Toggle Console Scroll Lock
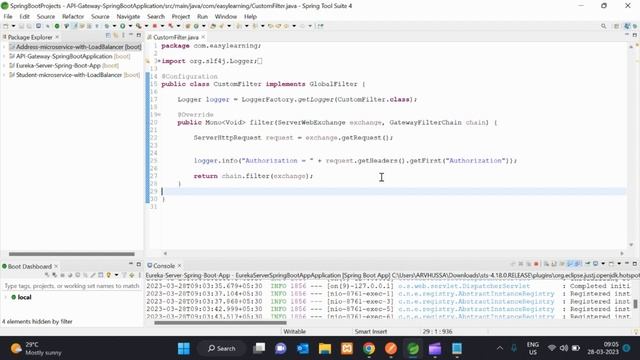This screenshot has width=640, height=360. [x=554, y=264]
